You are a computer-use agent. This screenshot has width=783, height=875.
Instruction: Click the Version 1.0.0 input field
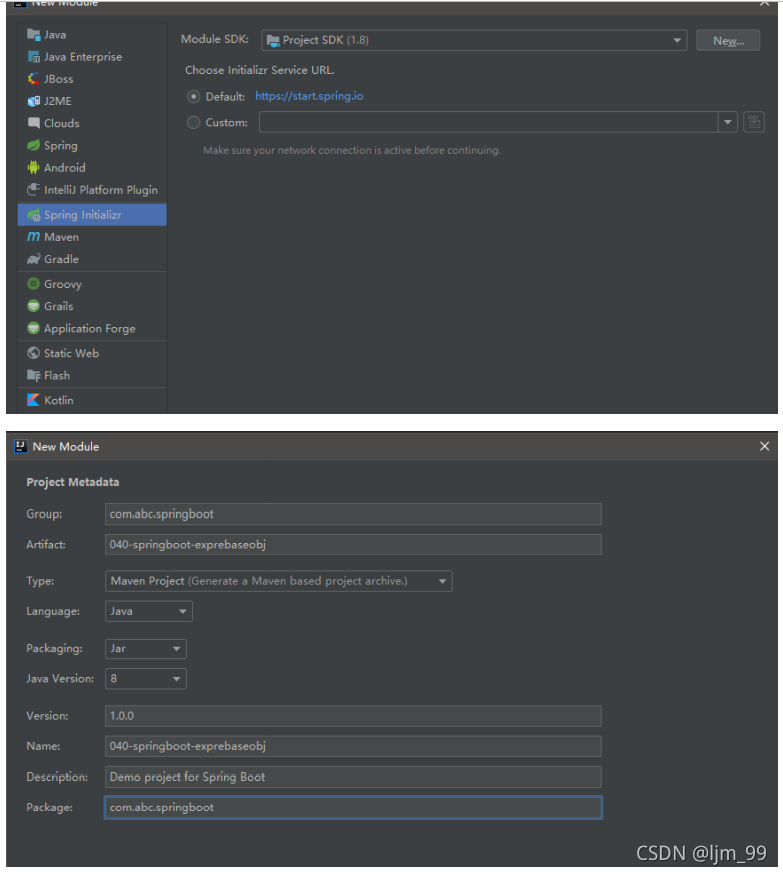(353, 716)
